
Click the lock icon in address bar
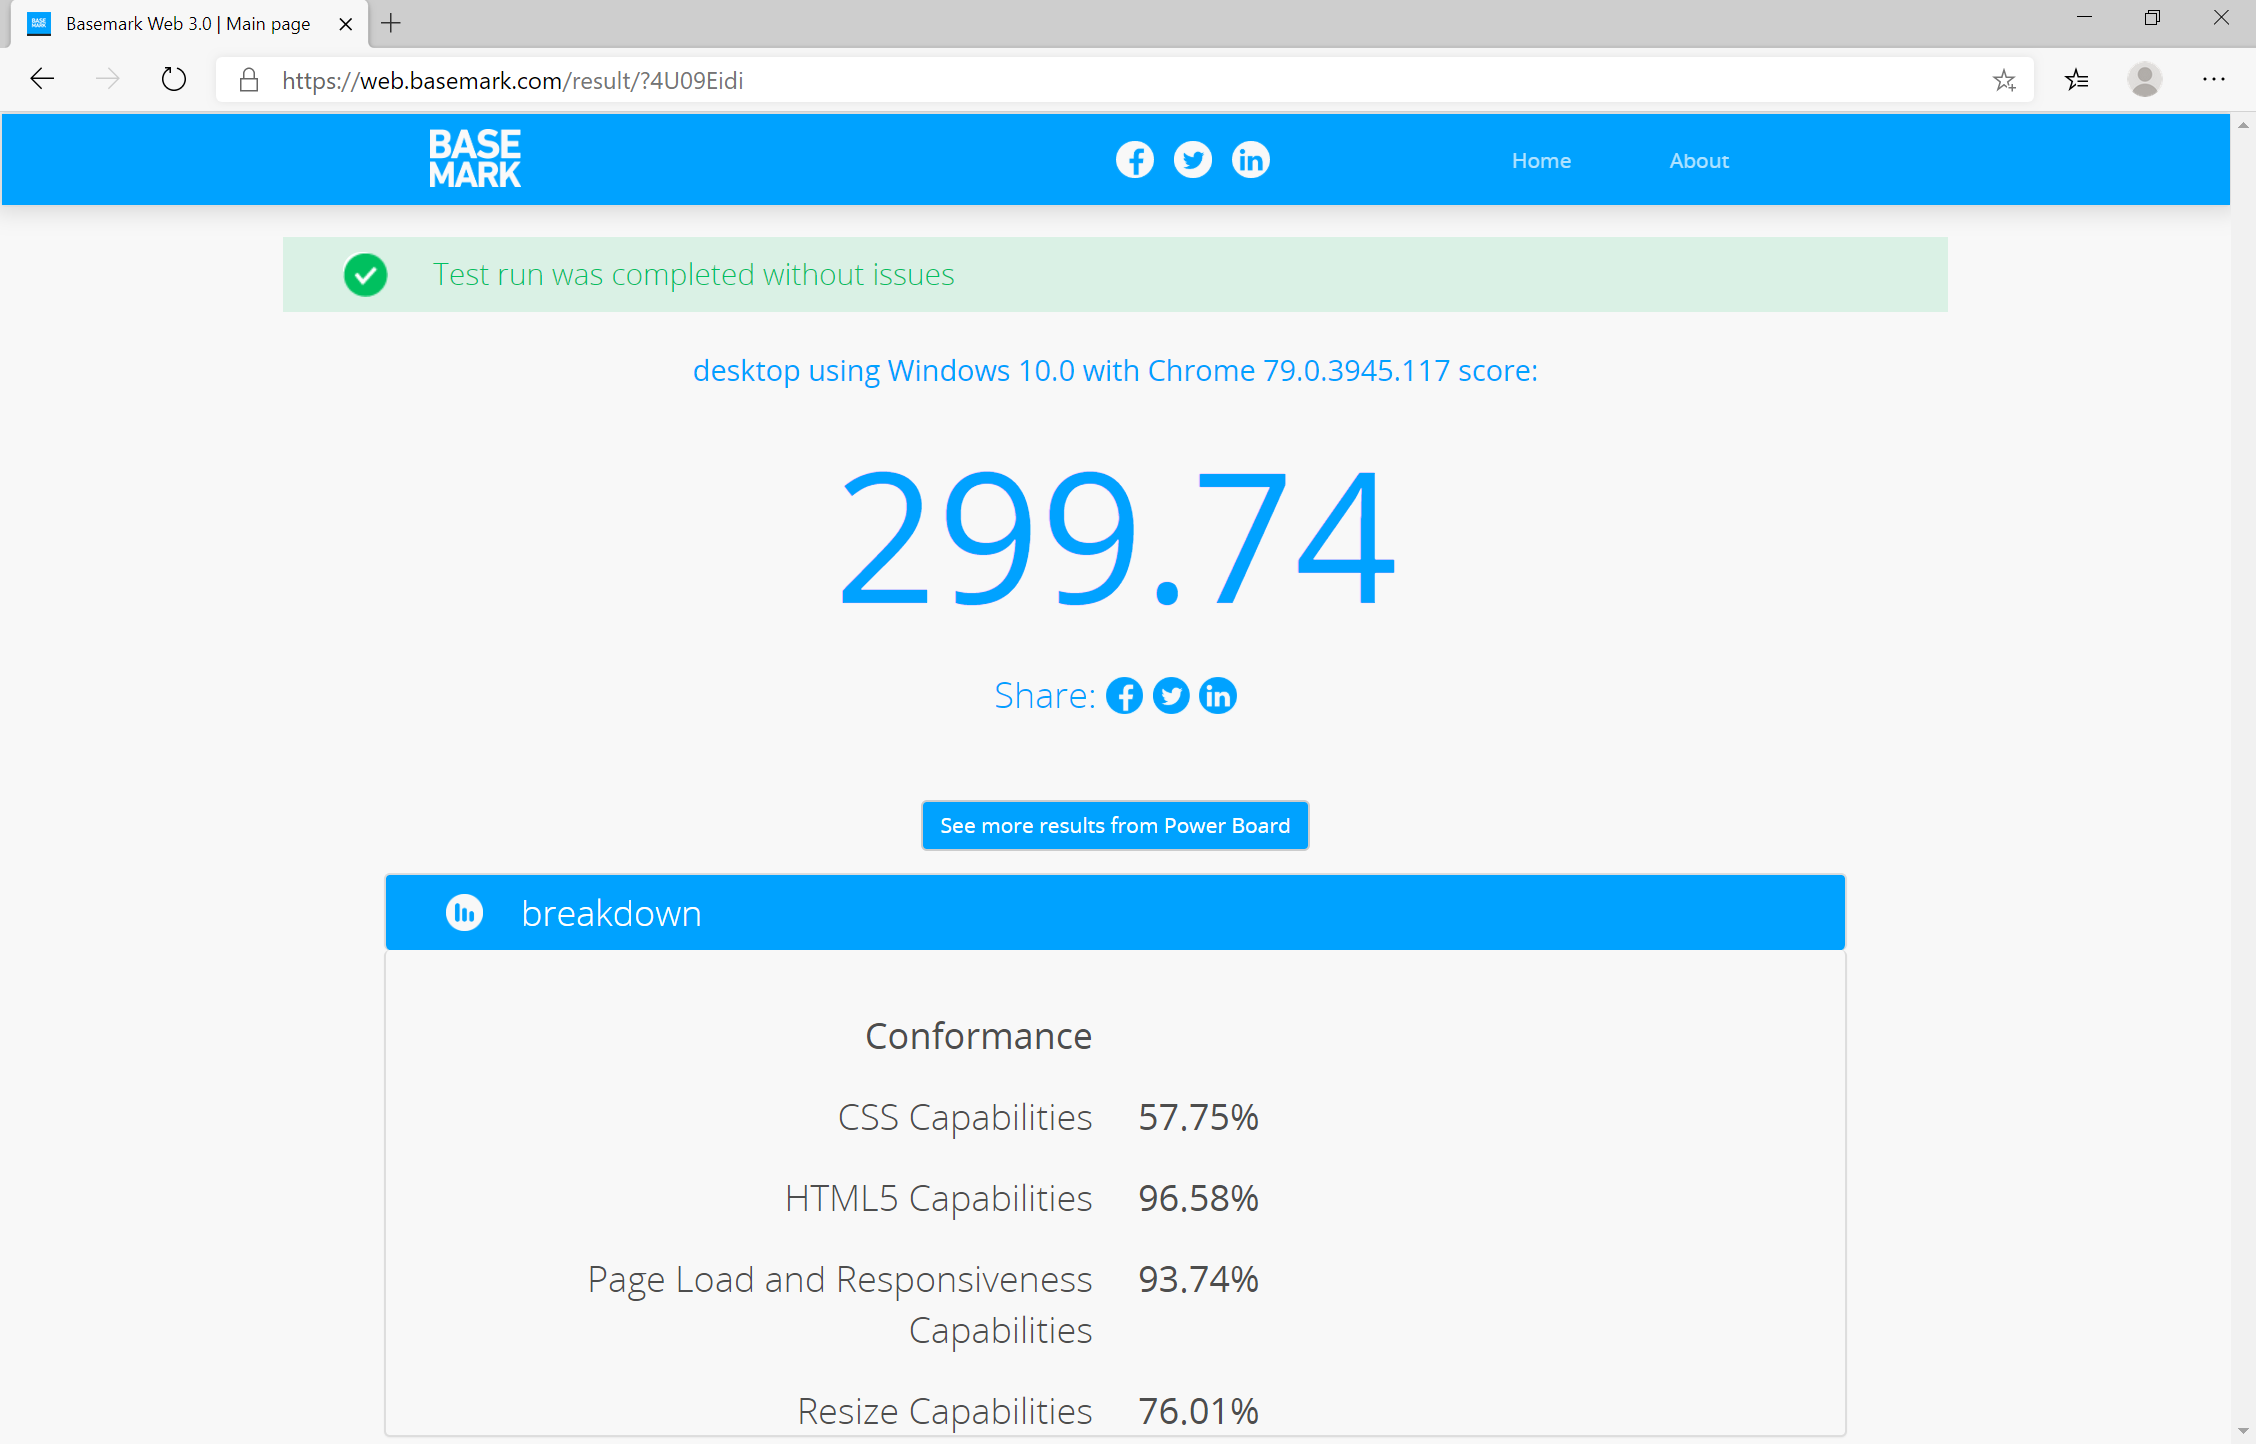tap(249, 80)
